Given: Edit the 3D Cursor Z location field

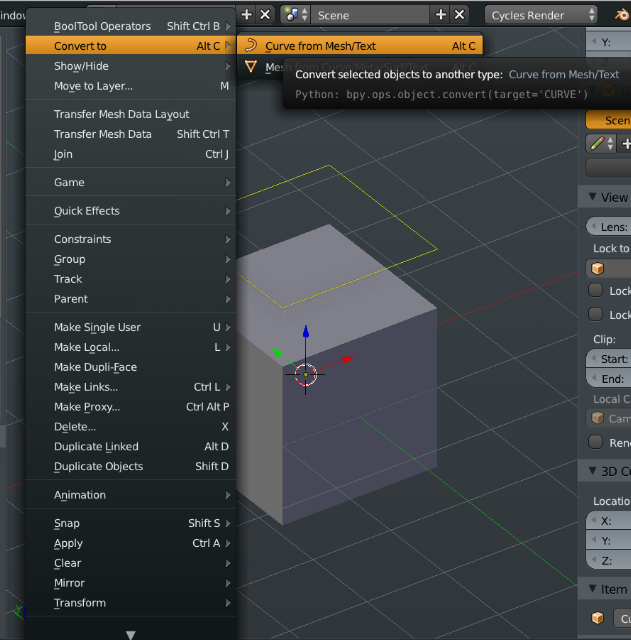Looking at the screenshot, I should click(609, 561).
